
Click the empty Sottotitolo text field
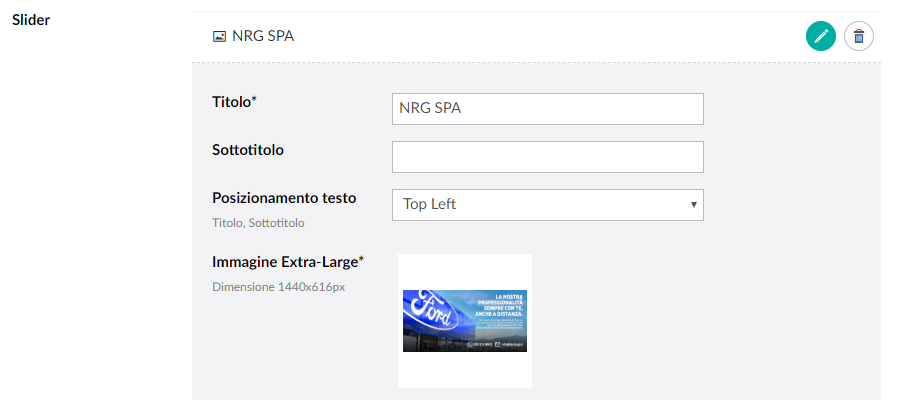point(547,157)
